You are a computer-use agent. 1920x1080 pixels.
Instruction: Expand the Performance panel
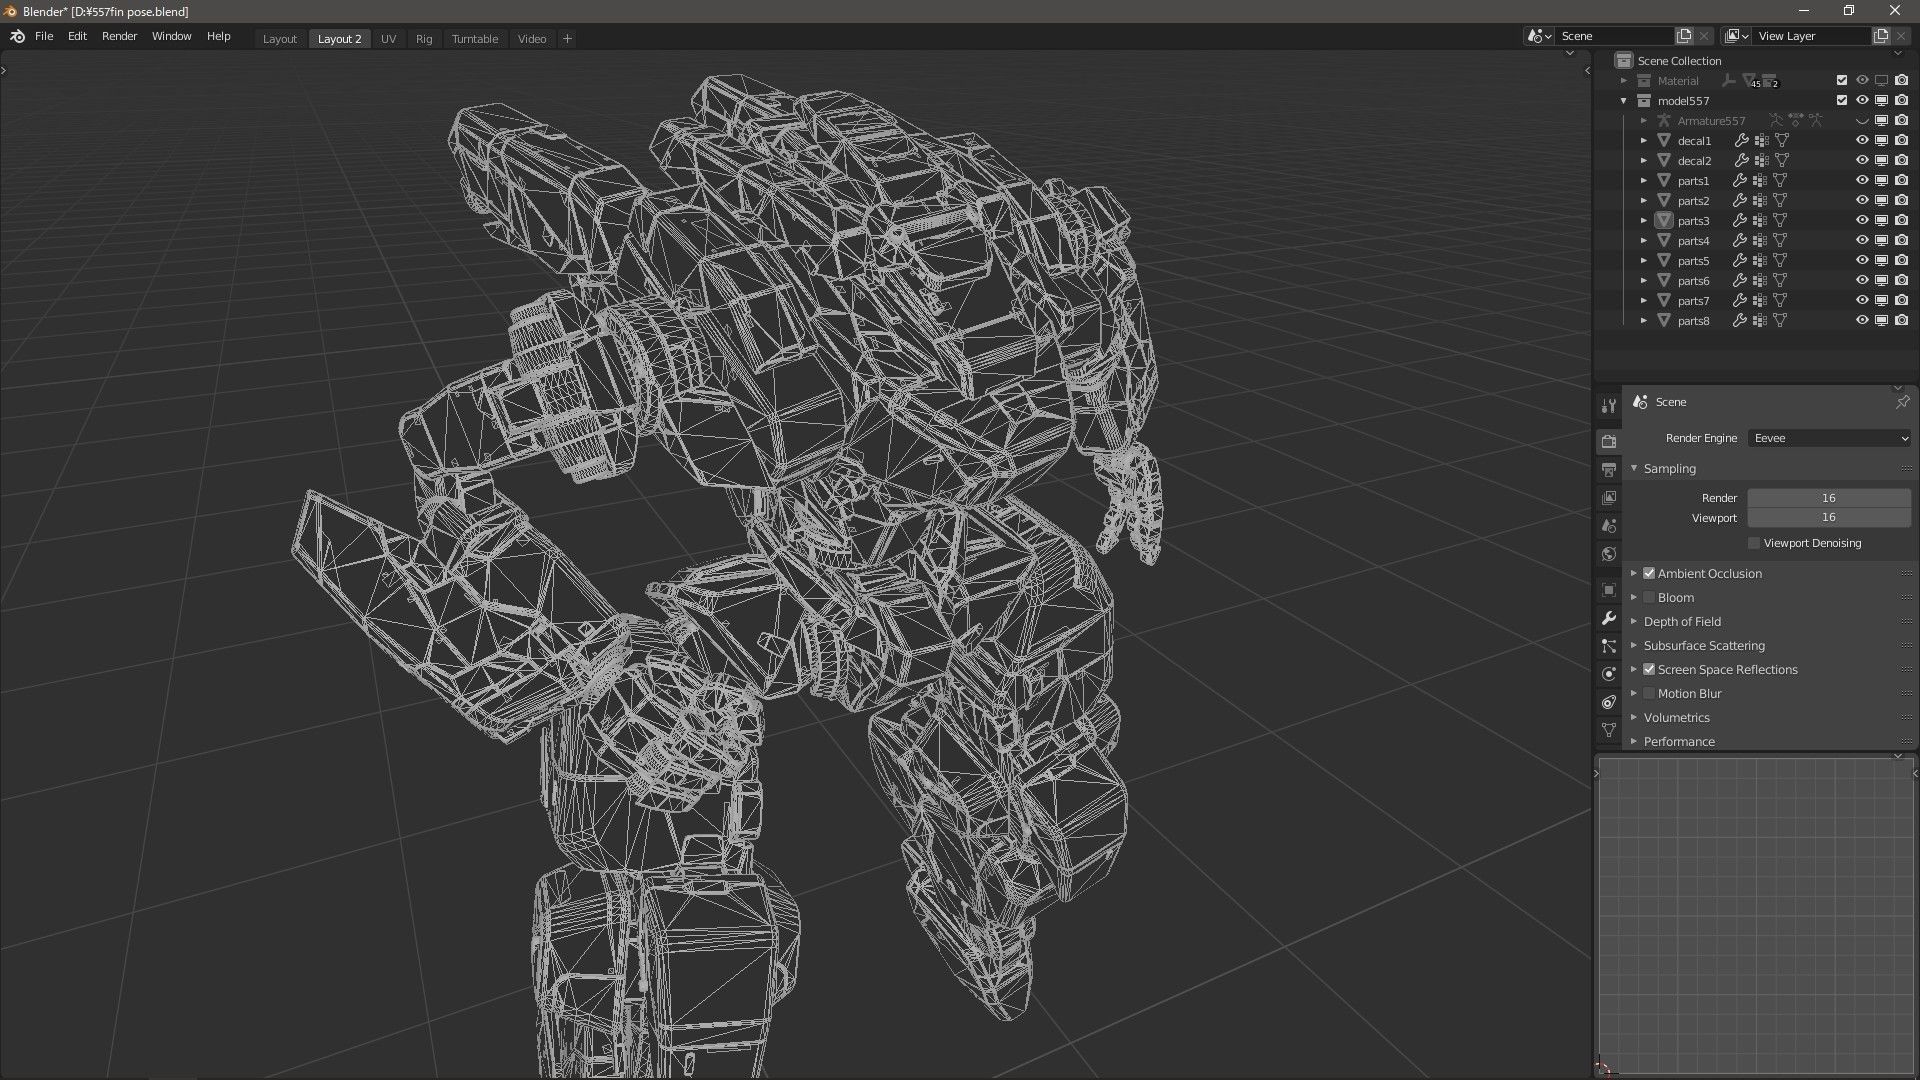click(1634, 741)
